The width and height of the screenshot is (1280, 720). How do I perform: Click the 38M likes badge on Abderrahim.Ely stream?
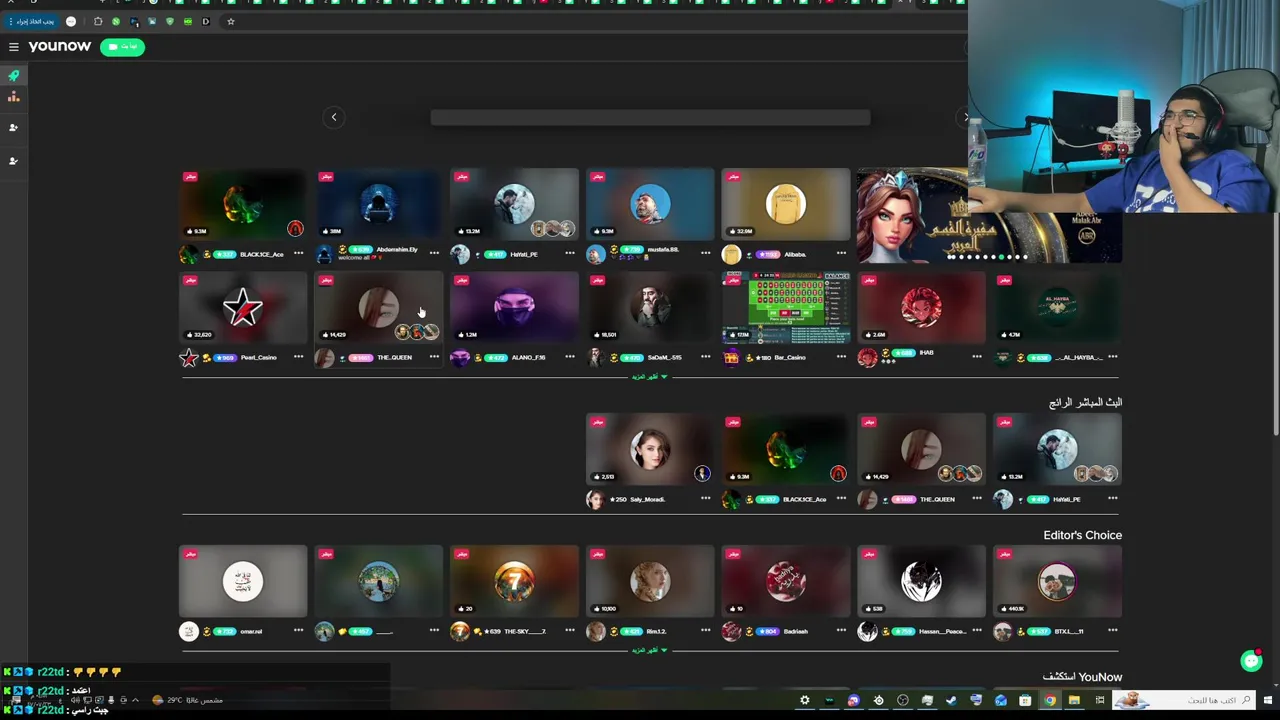click(333, 231)
